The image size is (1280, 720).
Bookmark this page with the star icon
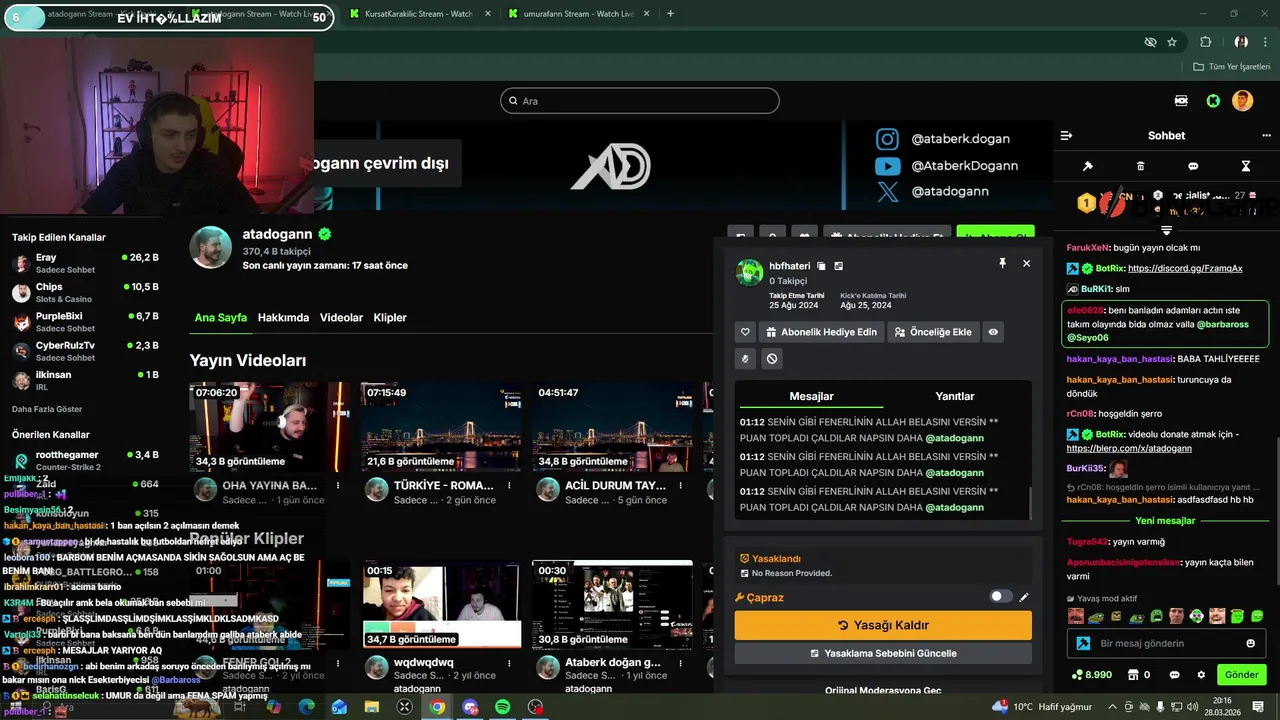(1172, 42)
